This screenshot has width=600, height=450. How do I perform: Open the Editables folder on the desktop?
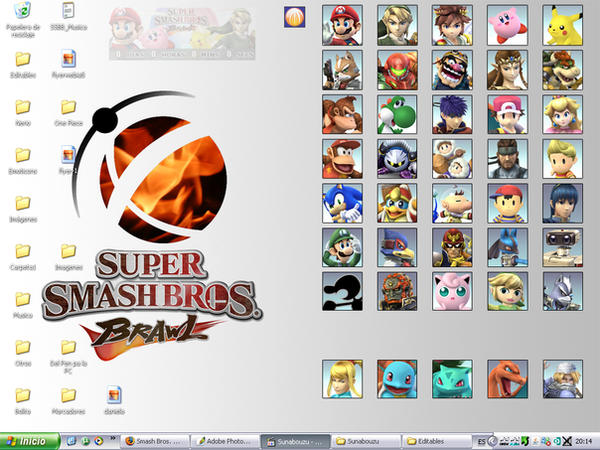click(23, 65)
